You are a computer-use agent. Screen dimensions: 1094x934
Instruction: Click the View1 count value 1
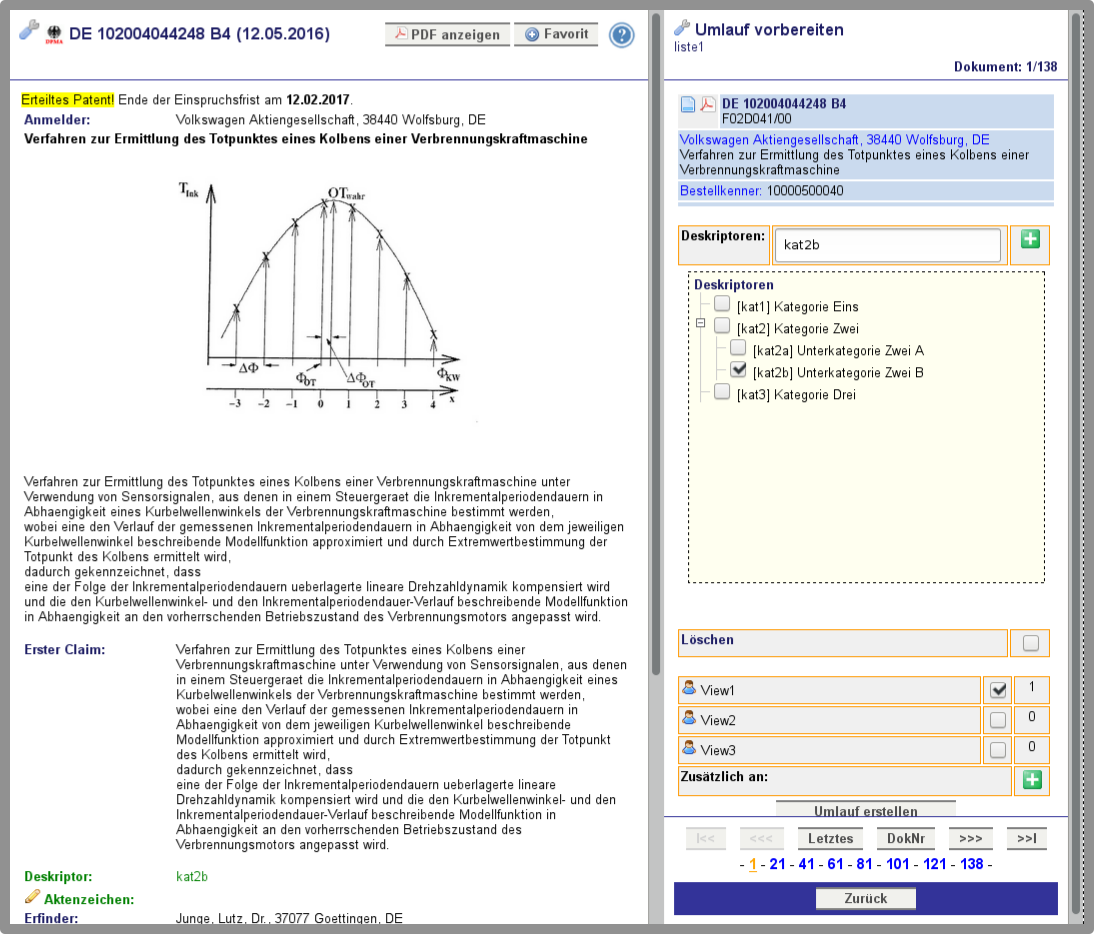[1031, 688]
